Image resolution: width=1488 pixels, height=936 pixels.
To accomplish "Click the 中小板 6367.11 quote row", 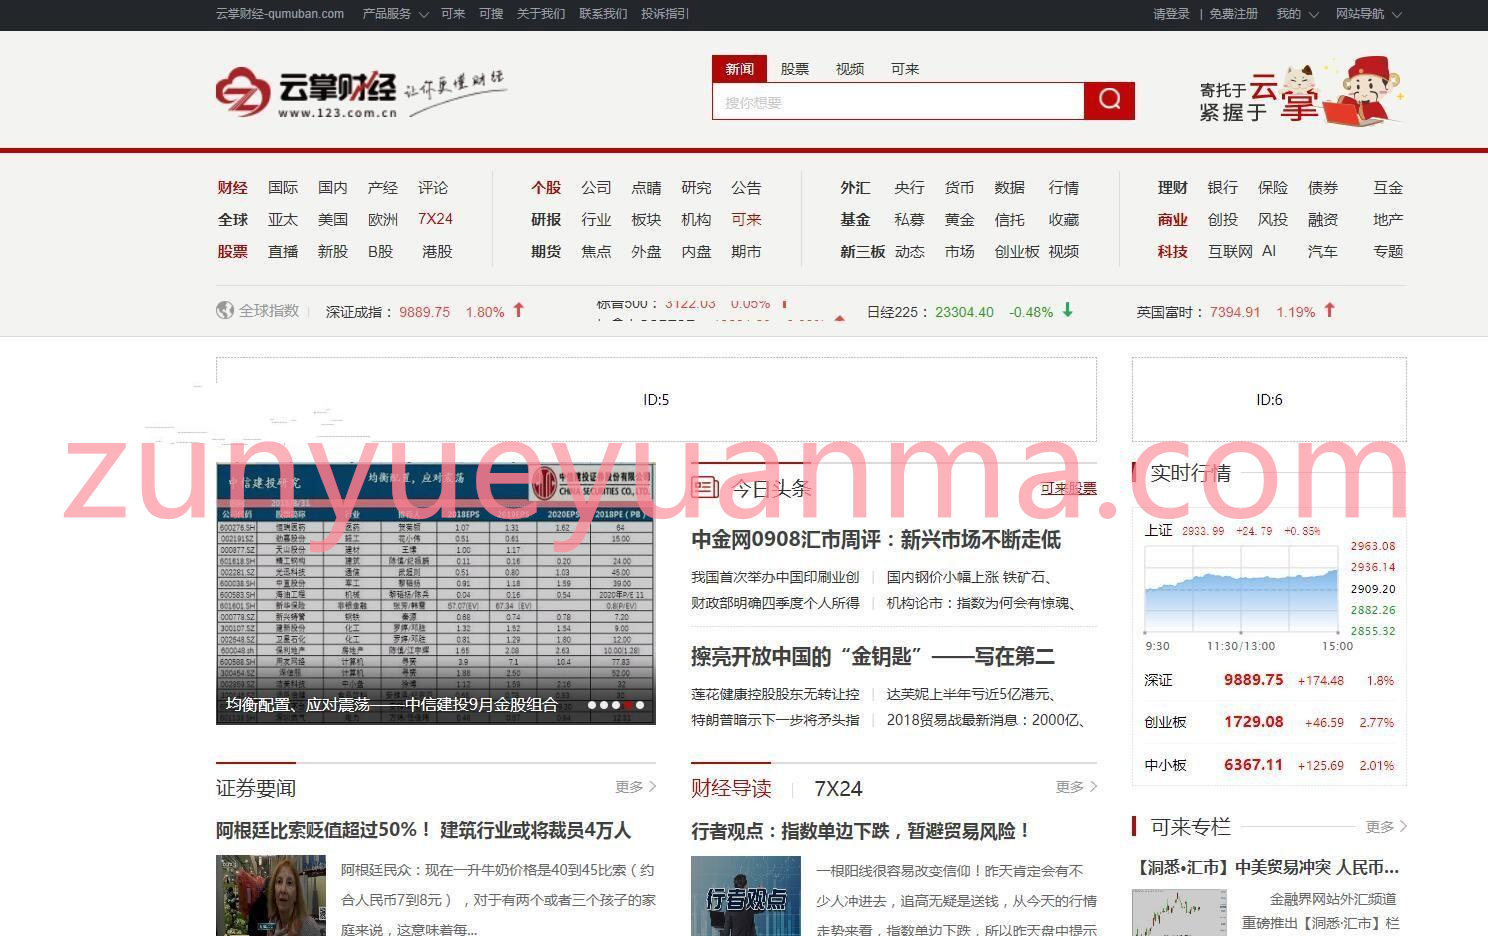I will [1269, 765].
